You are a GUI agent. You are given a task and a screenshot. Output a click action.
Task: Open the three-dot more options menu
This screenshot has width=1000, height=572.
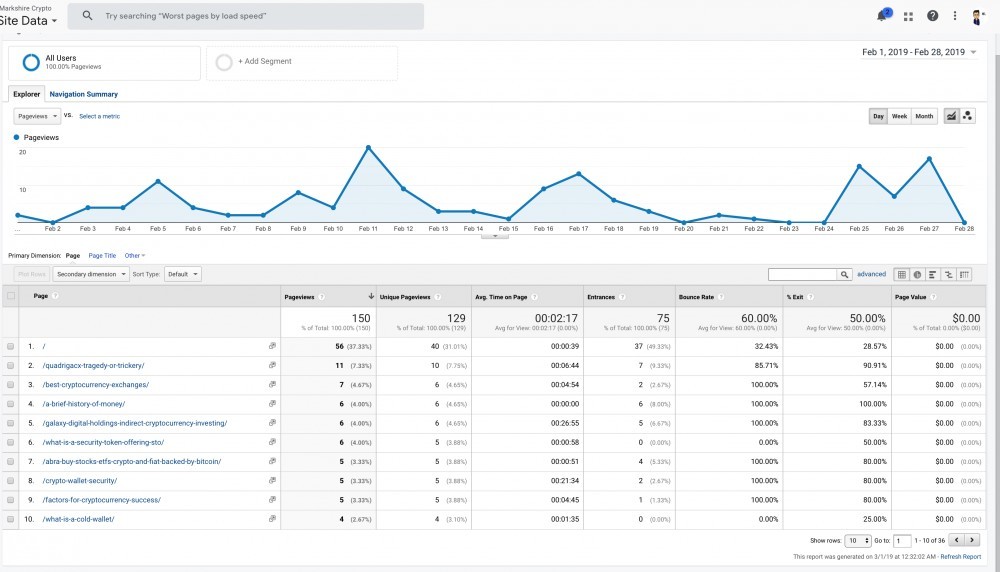pos(955,16)
